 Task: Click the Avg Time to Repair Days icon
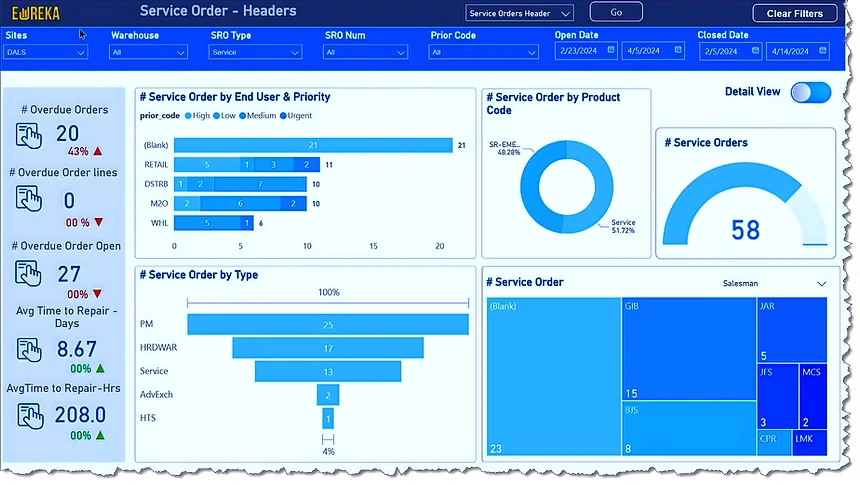pyautogui.click(x=30, y=349)
